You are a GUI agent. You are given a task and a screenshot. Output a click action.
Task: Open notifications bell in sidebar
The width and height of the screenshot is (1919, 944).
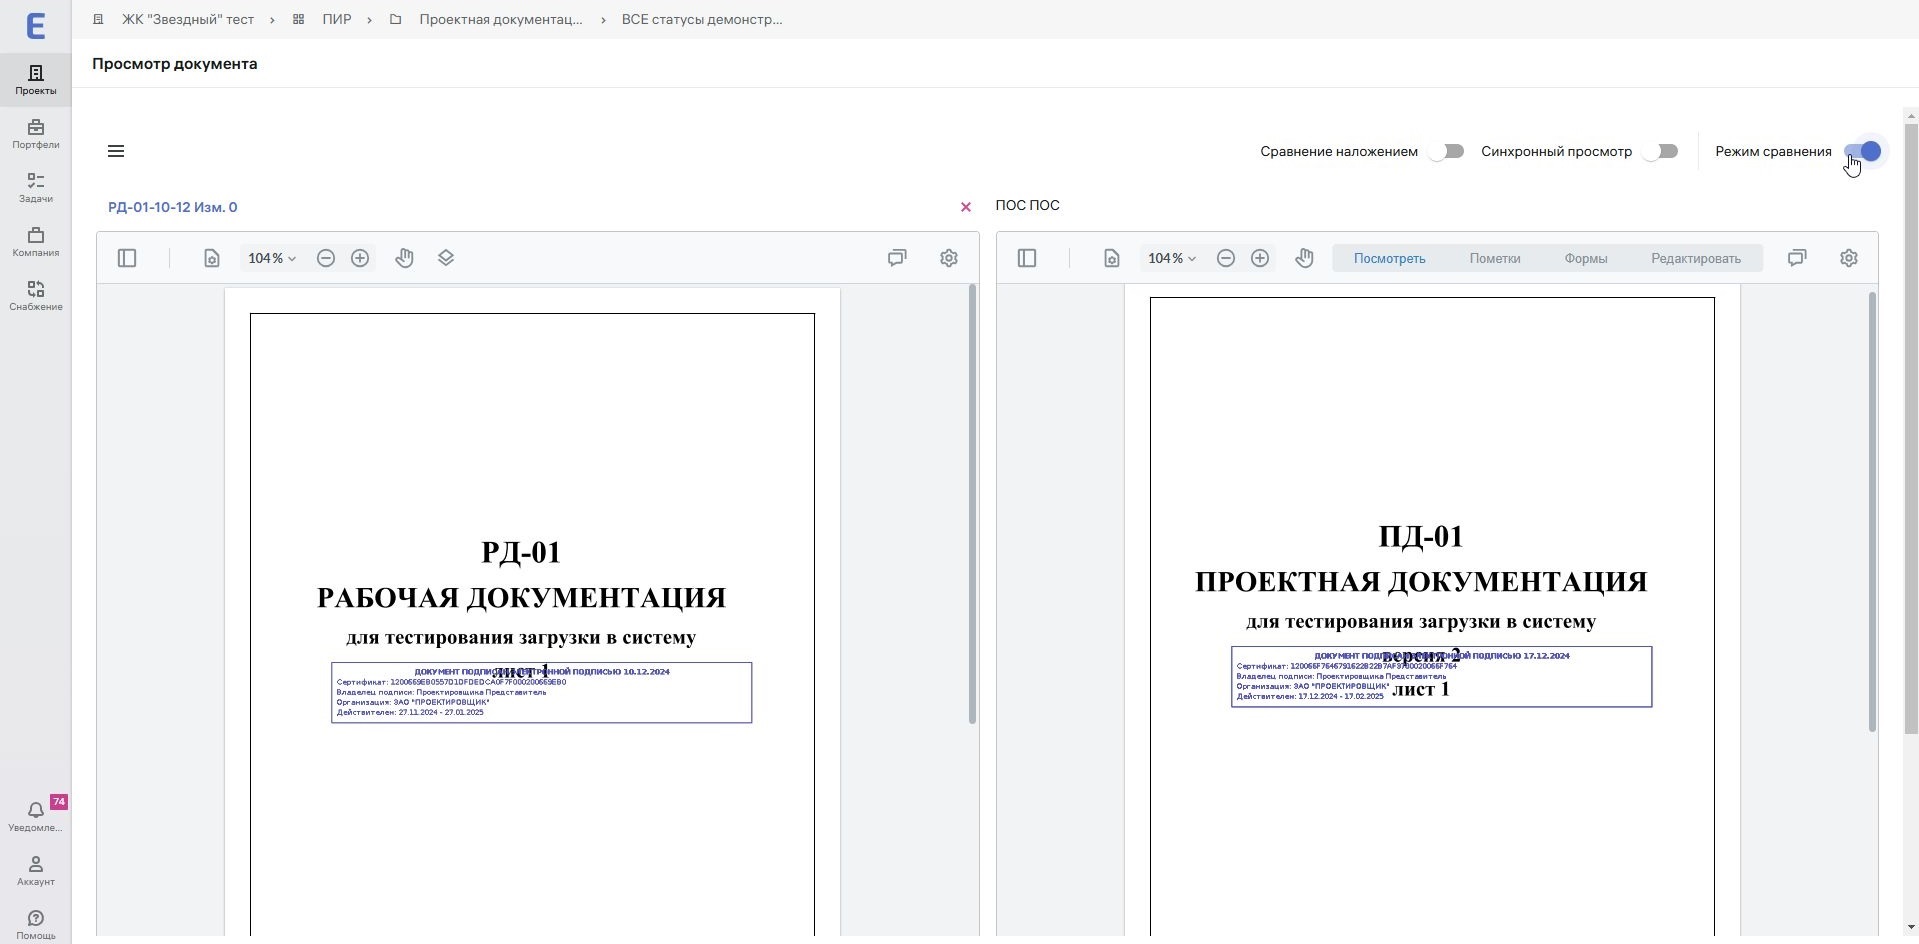point(36,810)
